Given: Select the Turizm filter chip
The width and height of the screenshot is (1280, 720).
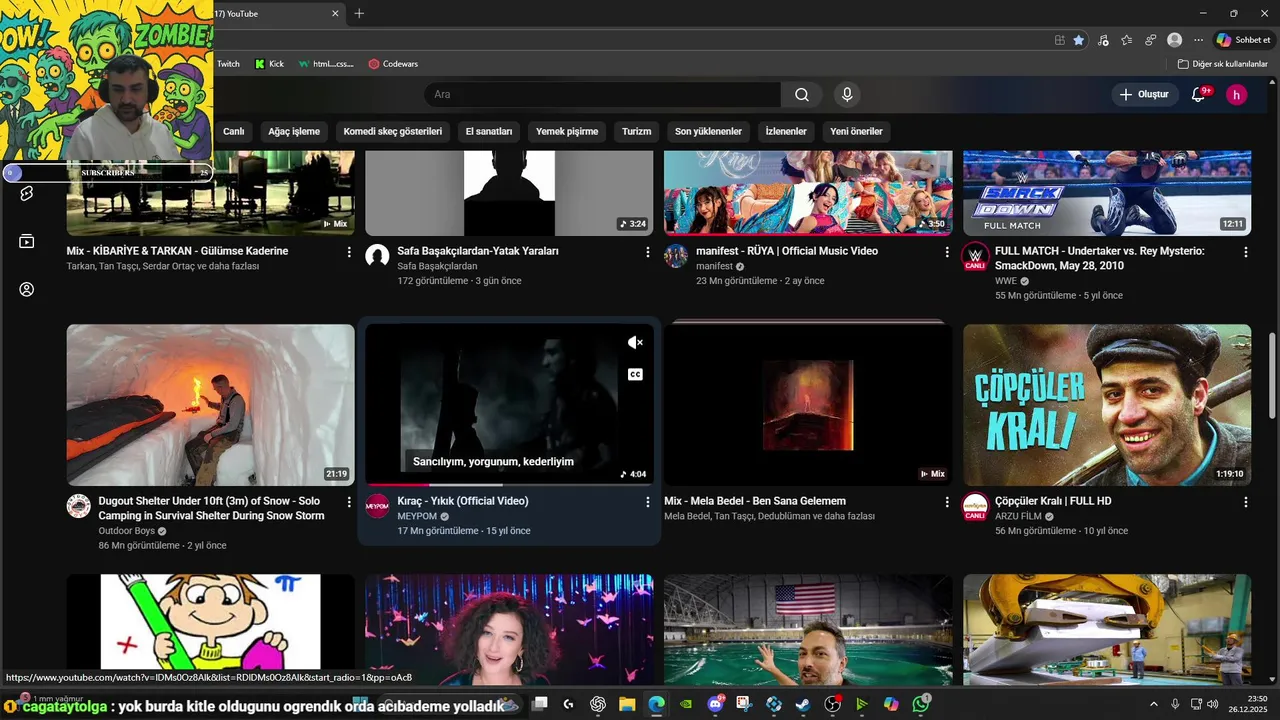Looking at the screenshot, I should 636,131.
